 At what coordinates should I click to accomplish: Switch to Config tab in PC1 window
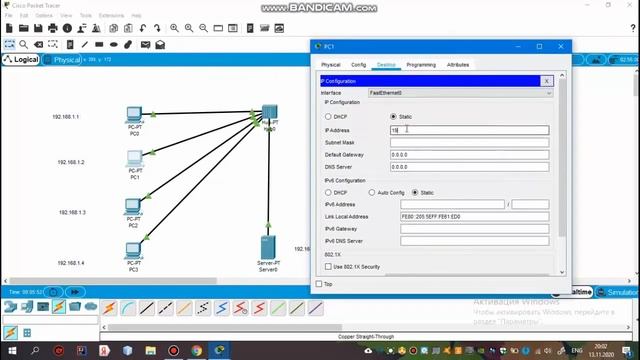[x=358, y=65]
